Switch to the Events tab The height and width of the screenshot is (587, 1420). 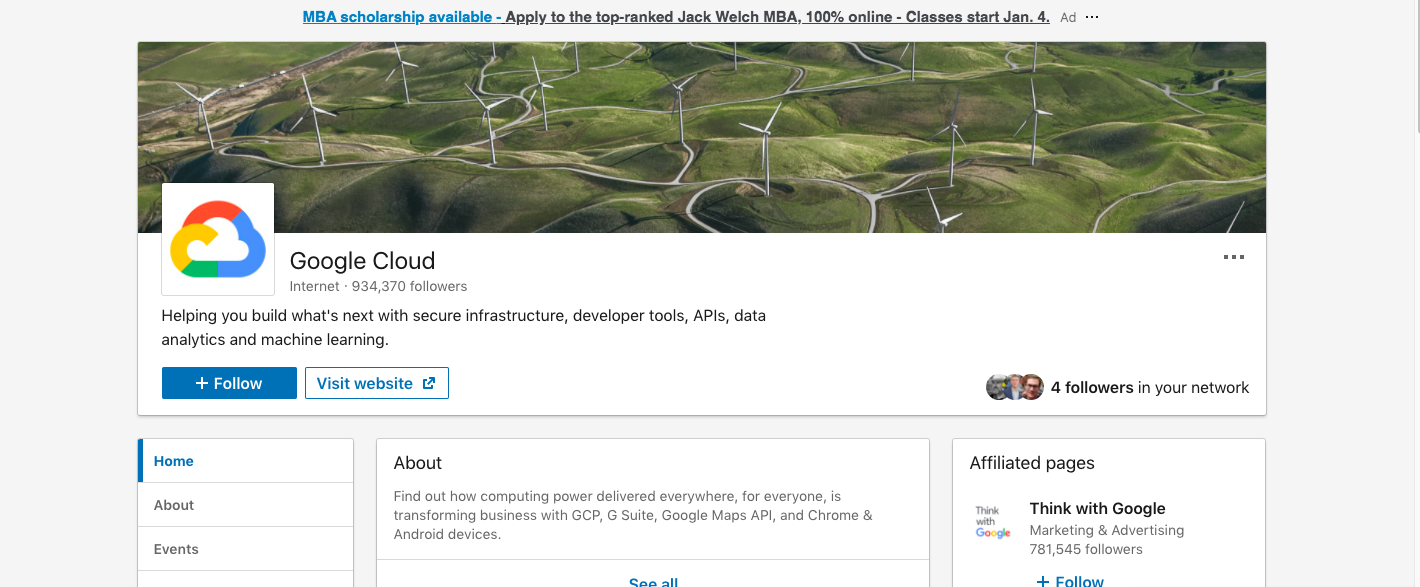[x=176, y=549]
